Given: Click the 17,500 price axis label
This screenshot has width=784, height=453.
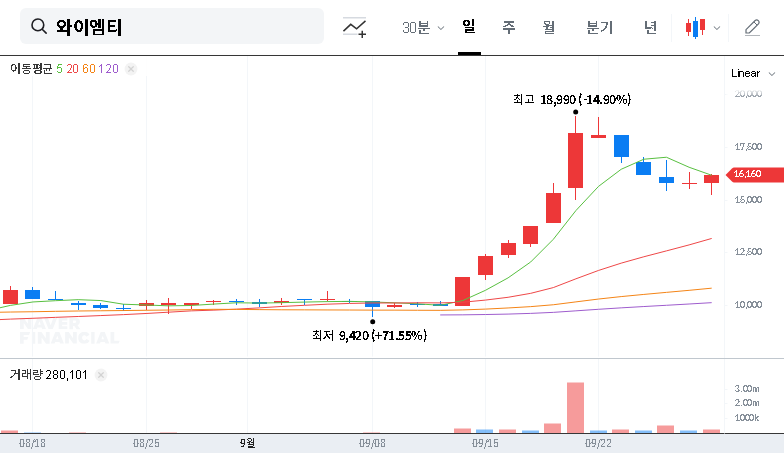Looking at the screenshot, I should (748, 146).
